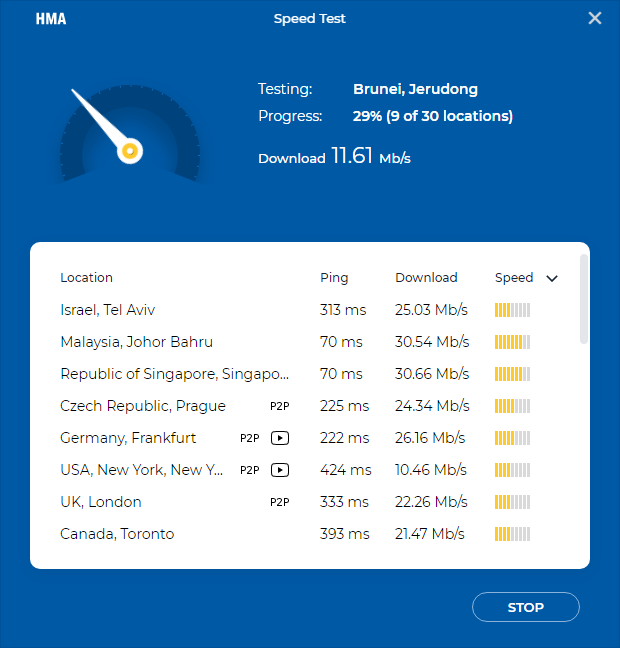Stop the running speed test
The width and height of the screenshot is (620, 648).
point(526,607)
